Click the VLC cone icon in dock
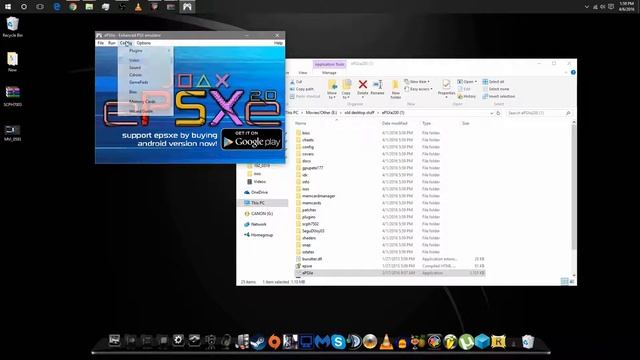The image size is (640, 360). point(386,342)
